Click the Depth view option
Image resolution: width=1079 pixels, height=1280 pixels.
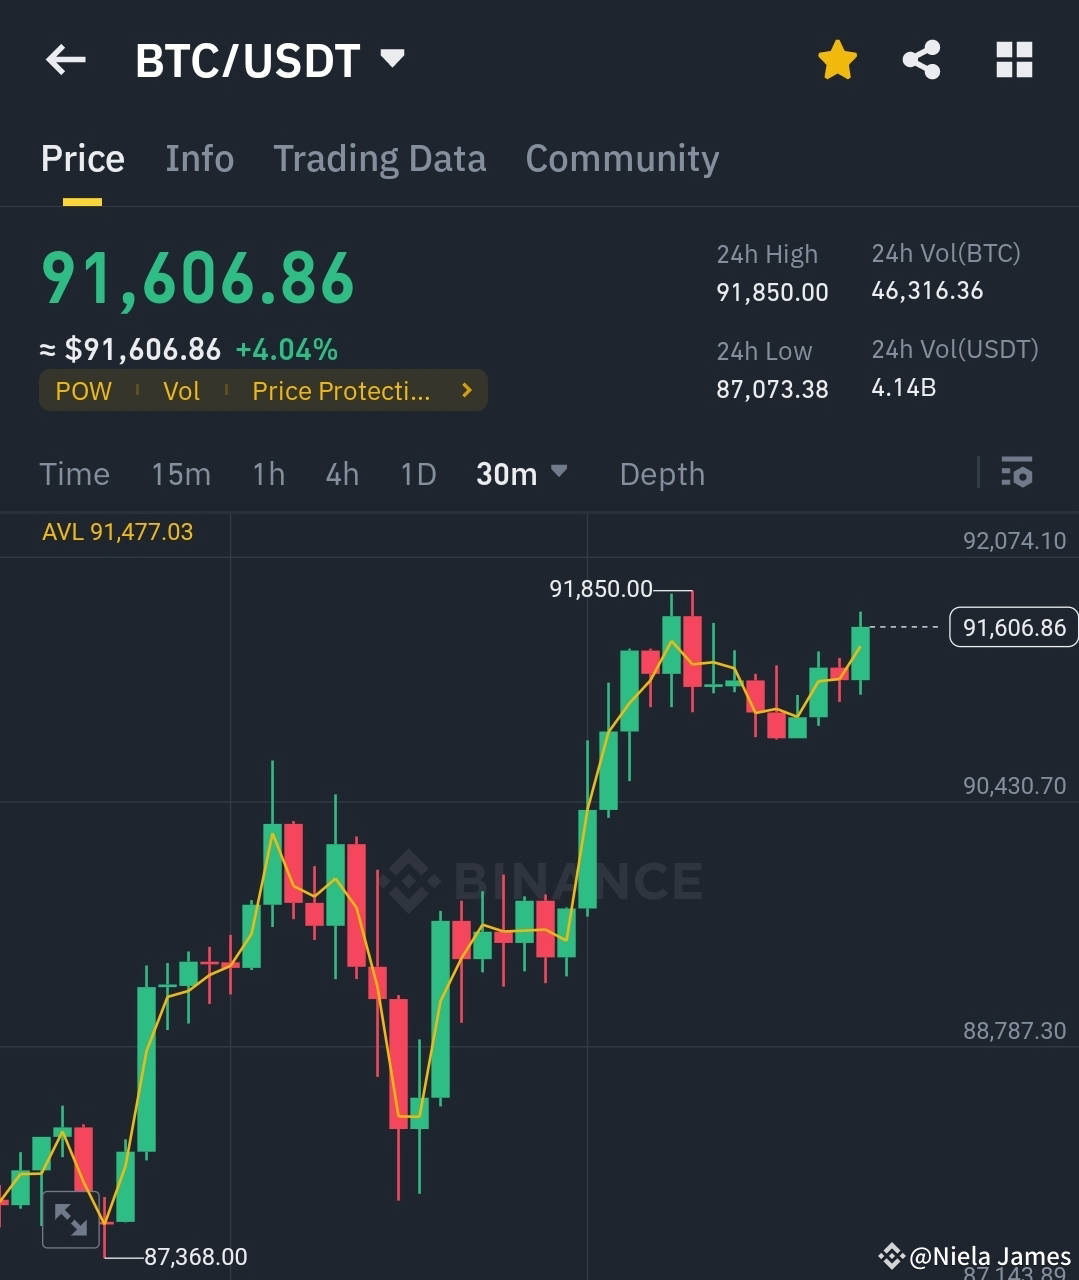661,474
